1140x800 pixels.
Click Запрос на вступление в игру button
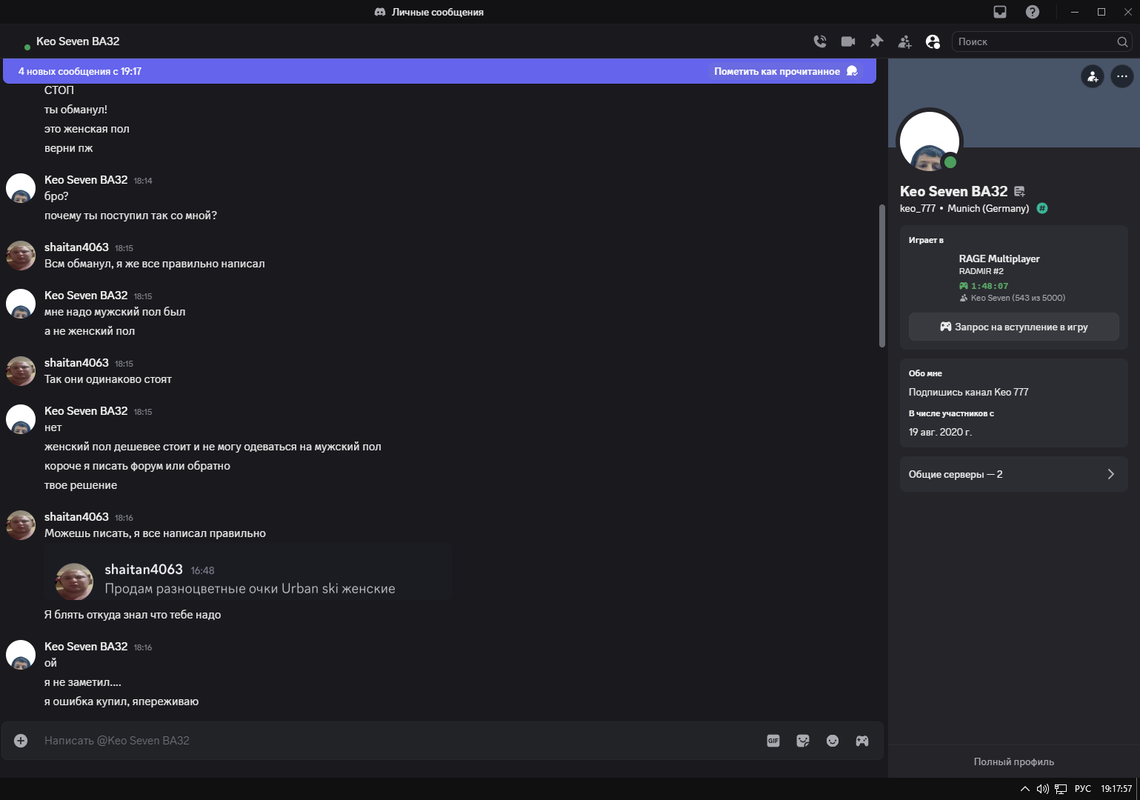pyautogui.click(x=1013, y=327)
